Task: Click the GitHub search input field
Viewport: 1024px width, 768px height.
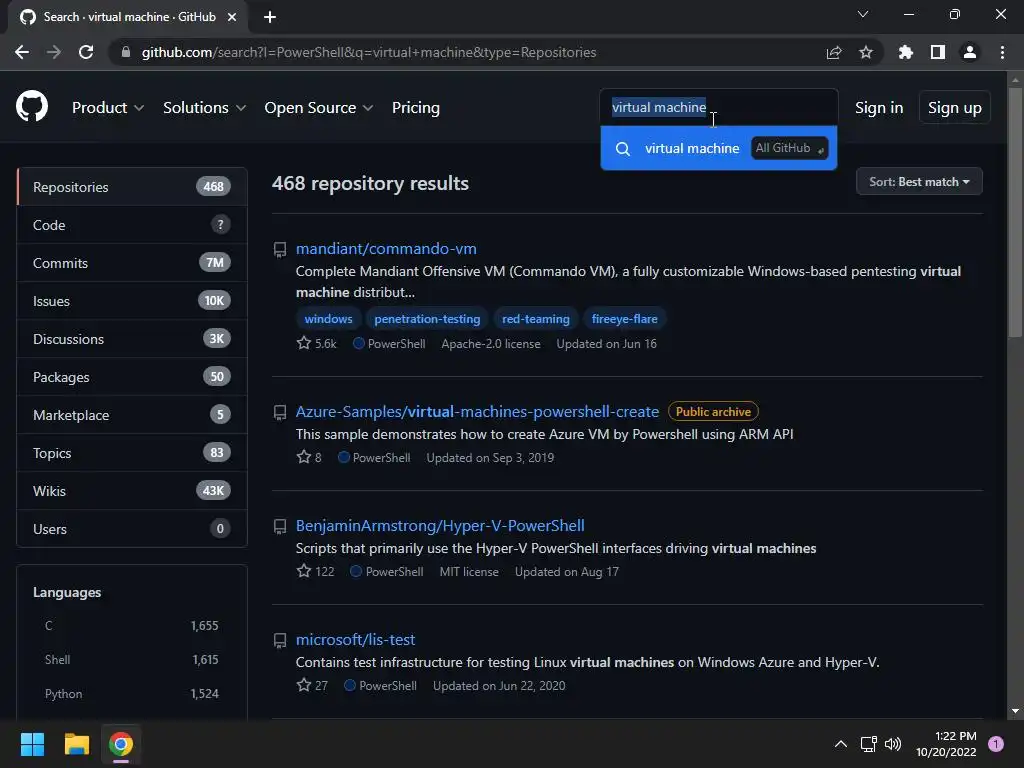Action: click(x=719, y=107)
